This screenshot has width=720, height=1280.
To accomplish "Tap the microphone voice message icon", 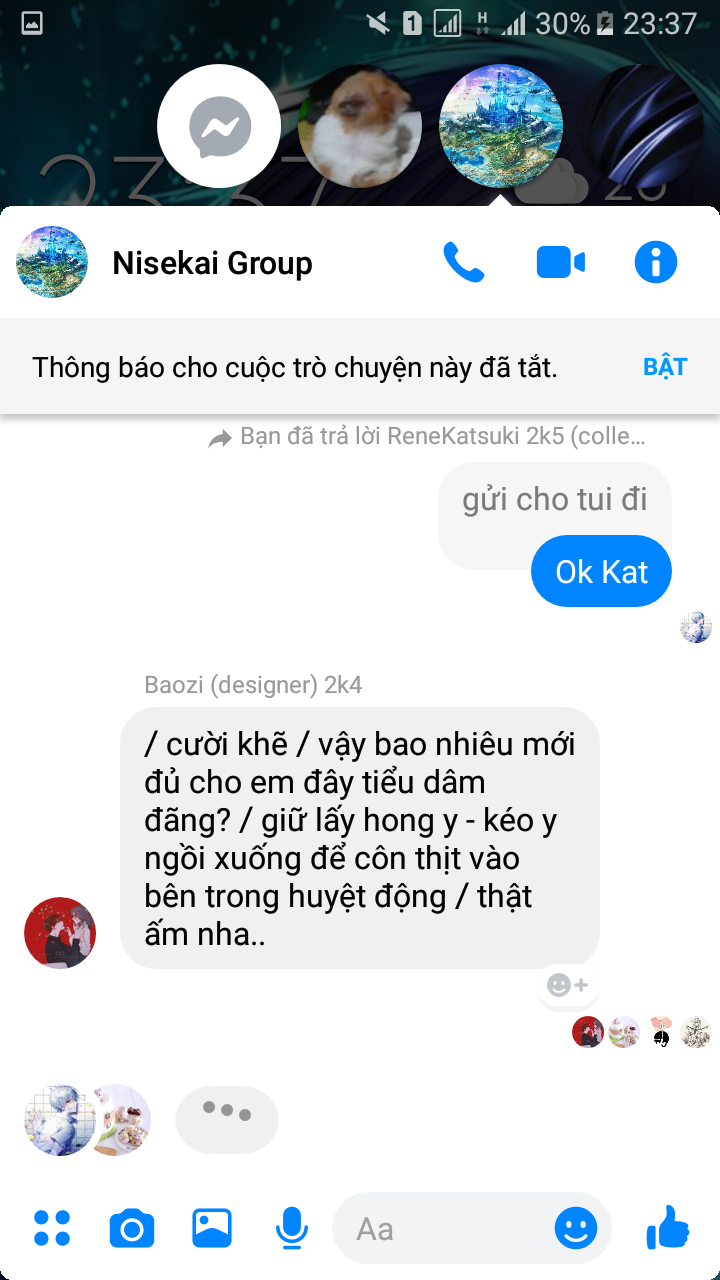I will pyautogui.click(x=292, y=1228).
